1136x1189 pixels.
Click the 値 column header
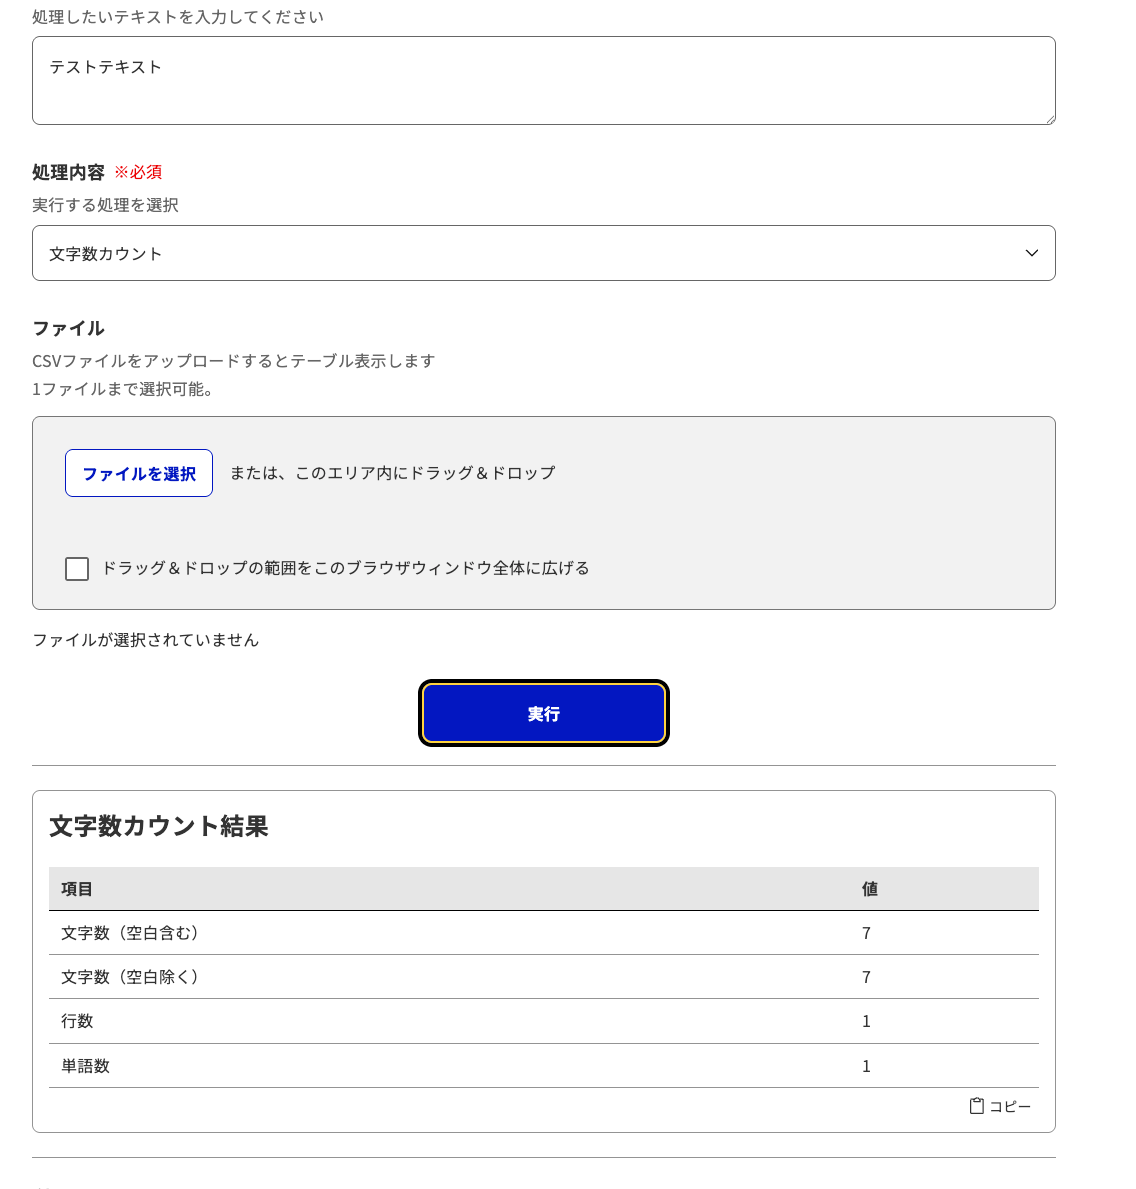coord(866,889)
